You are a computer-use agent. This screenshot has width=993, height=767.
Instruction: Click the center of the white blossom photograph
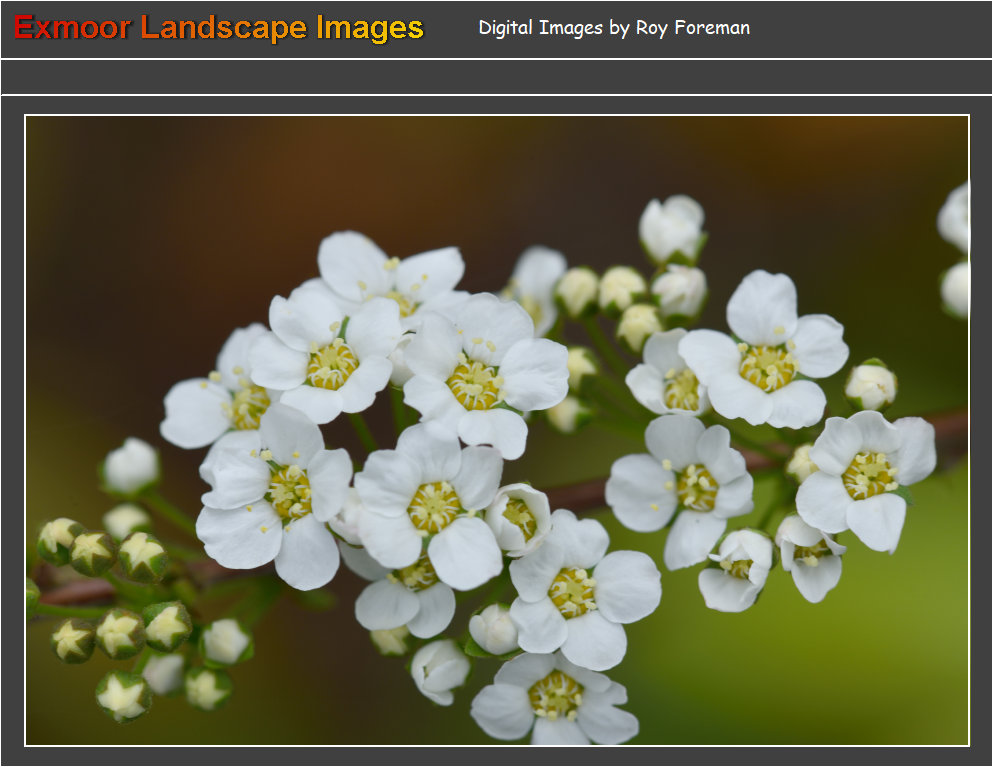point(496,430)
